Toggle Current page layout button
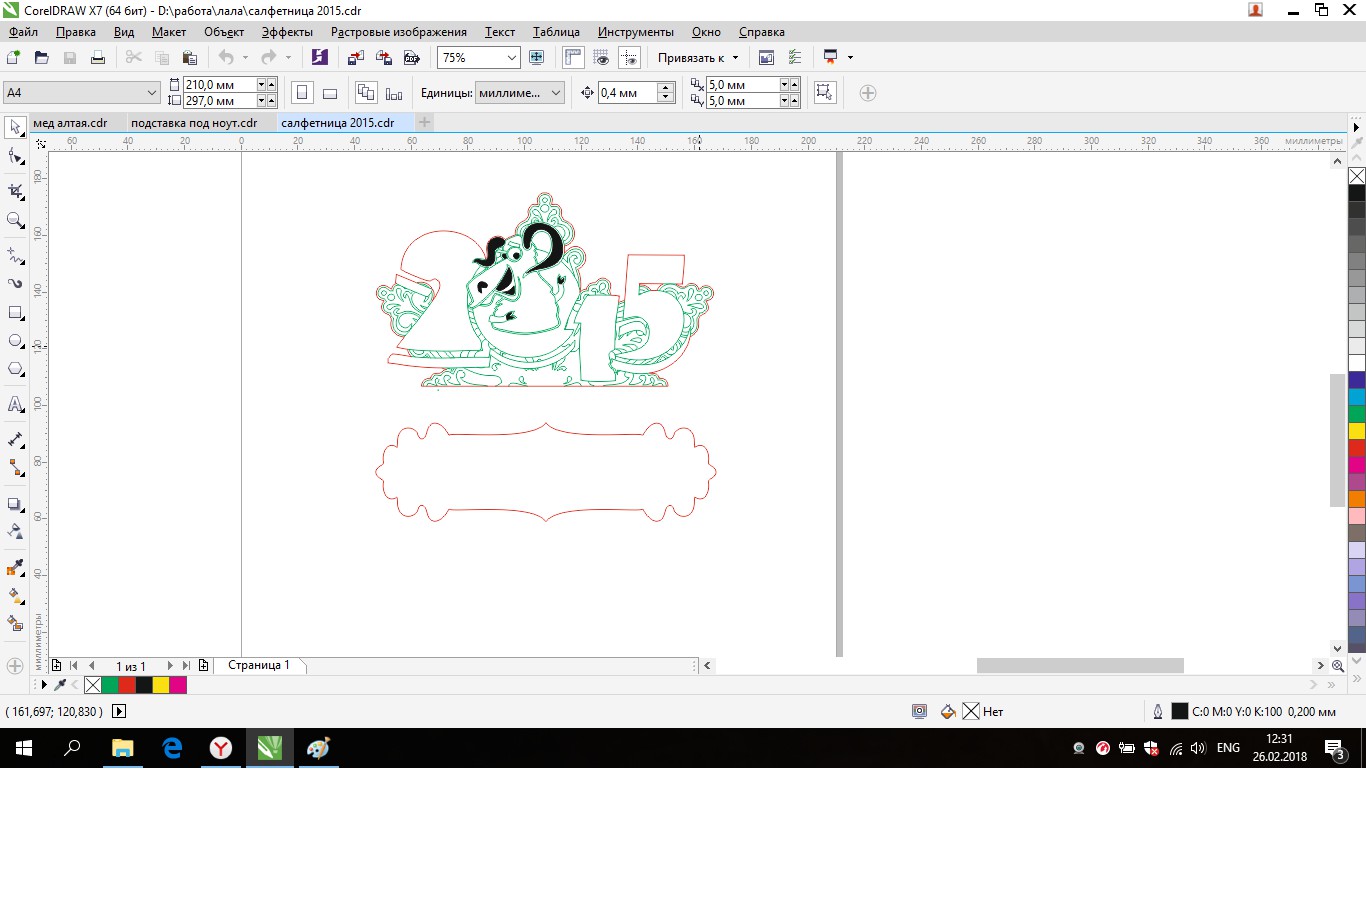Image resolution: width=1366 pixels, height=900 pixels. [x=394, y=93]
